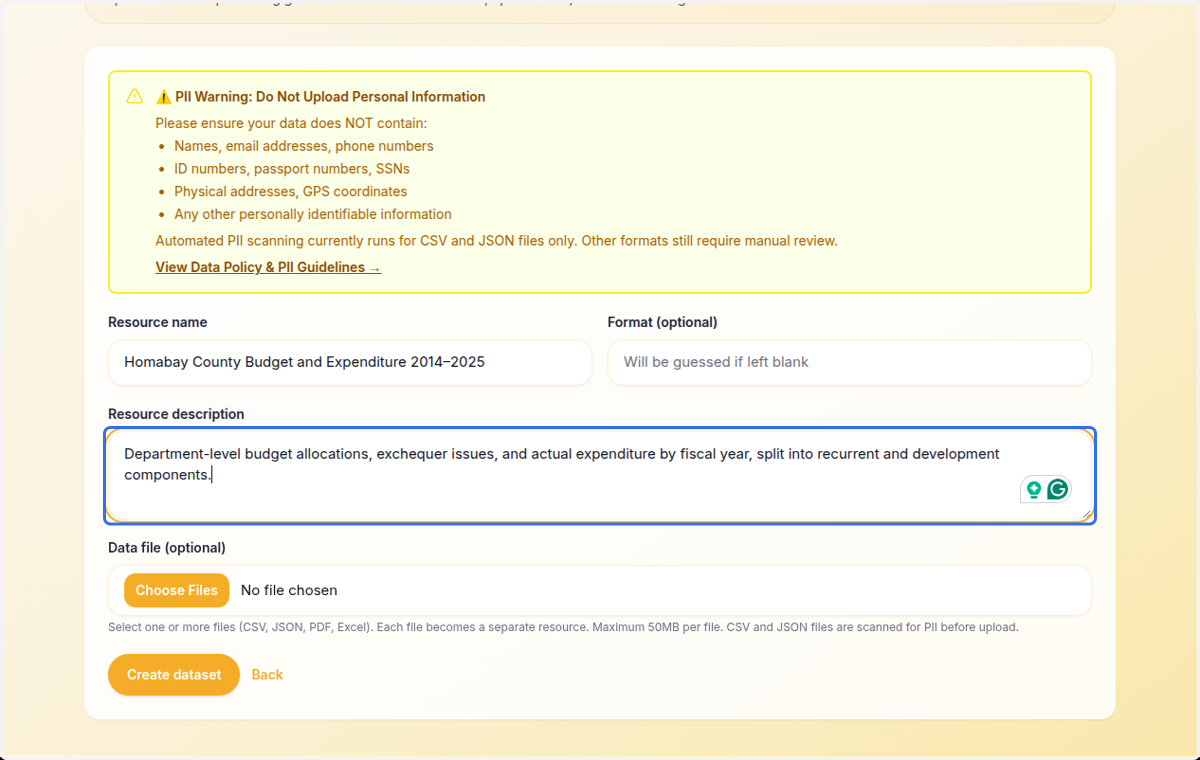The width and height of the screenshot is (1200, 760).
Task: Click the Create dataset button
Action: click(174, 675)
